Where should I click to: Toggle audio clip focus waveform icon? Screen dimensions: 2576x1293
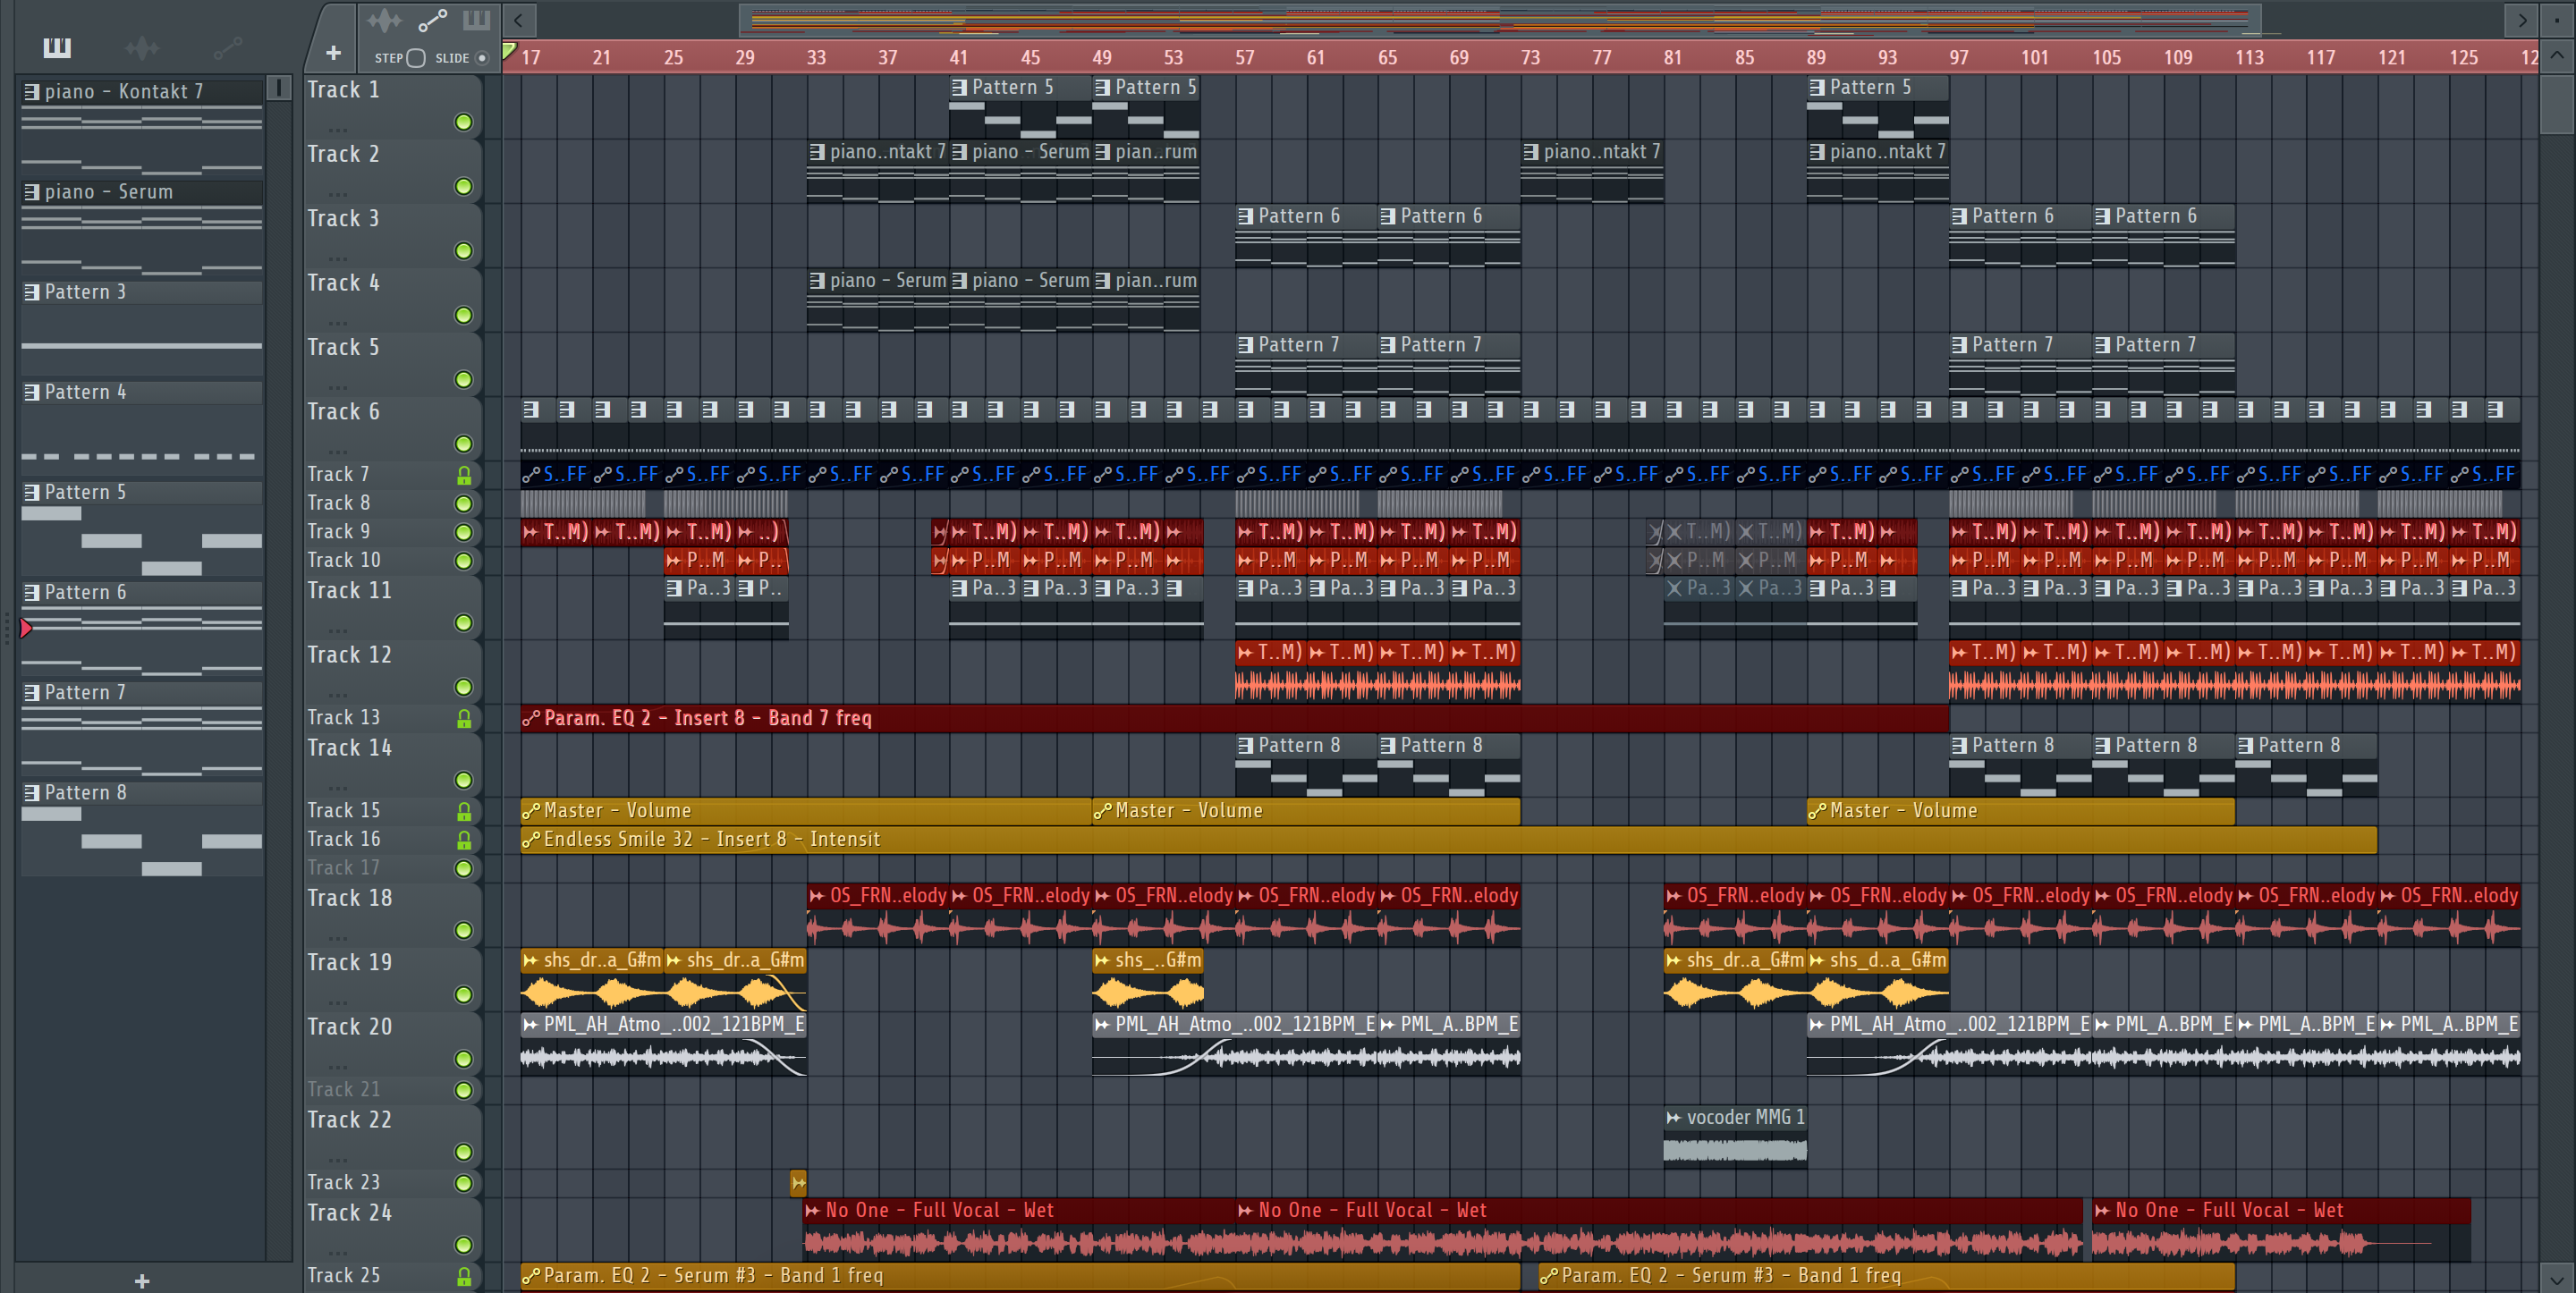(384, 20)
